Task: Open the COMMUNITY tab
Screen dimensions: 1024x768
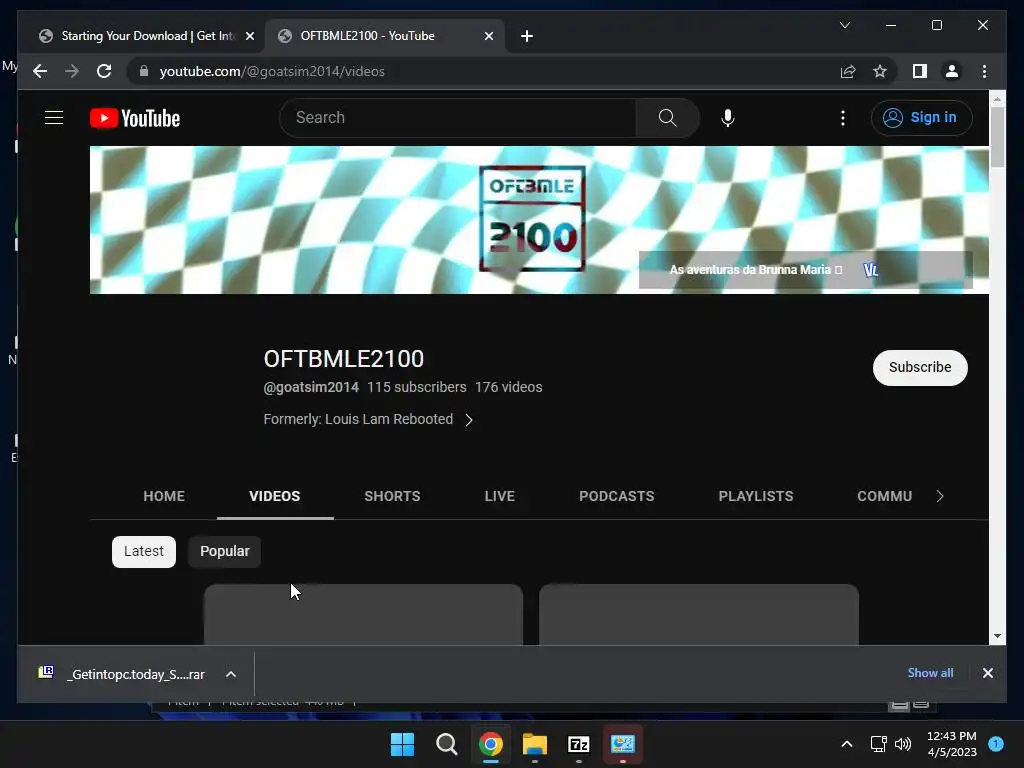Action: click(x=884, y=496)
